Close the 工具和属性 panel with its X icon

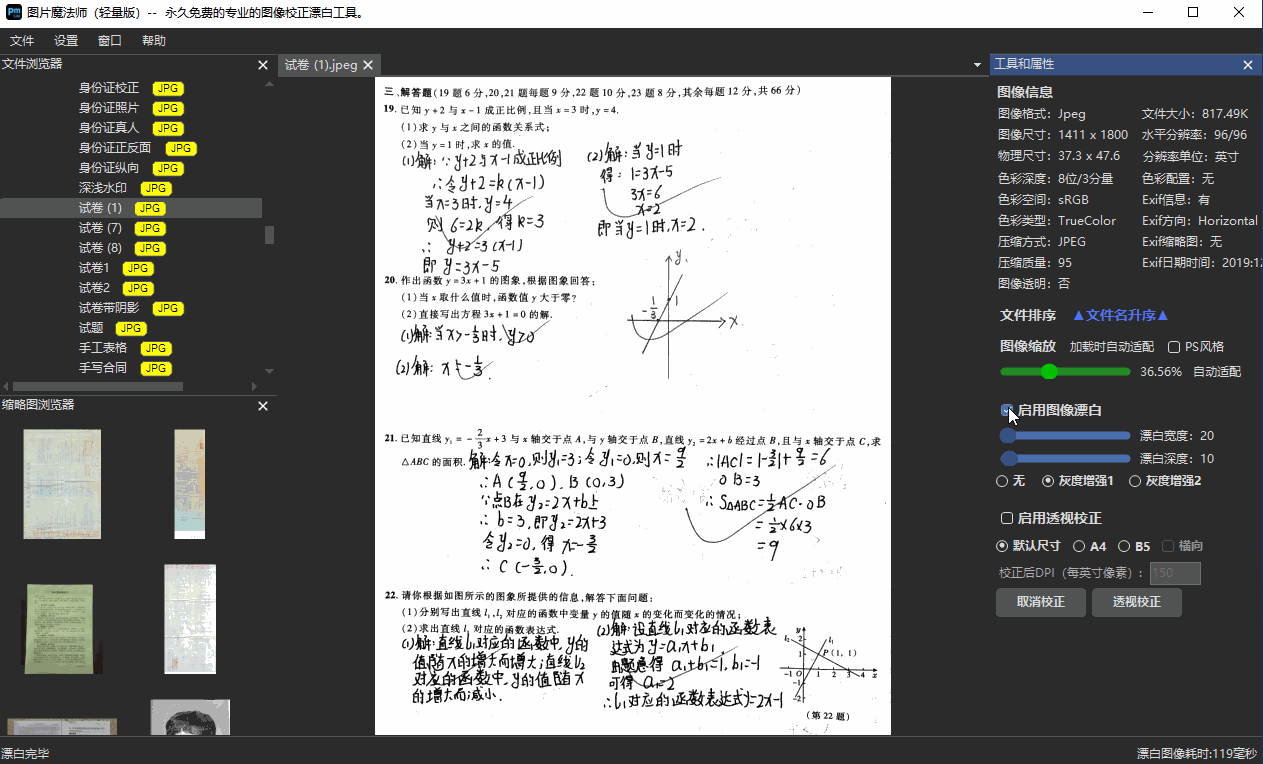[x=1248, y=63]
